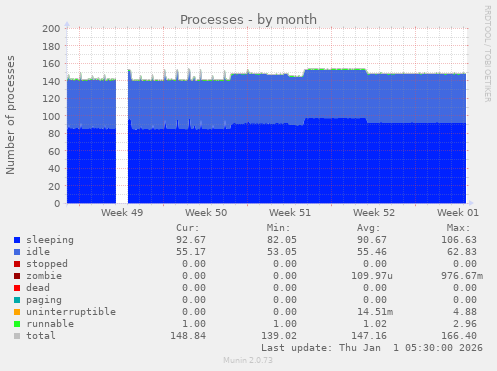497x371 pixels.
Task: Click the 'idle' legend label
Action: click(38, 252)
